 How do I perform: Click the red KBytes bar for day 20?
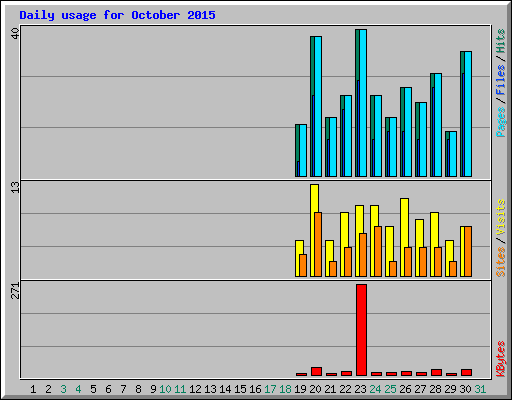[x=316, y=372]
